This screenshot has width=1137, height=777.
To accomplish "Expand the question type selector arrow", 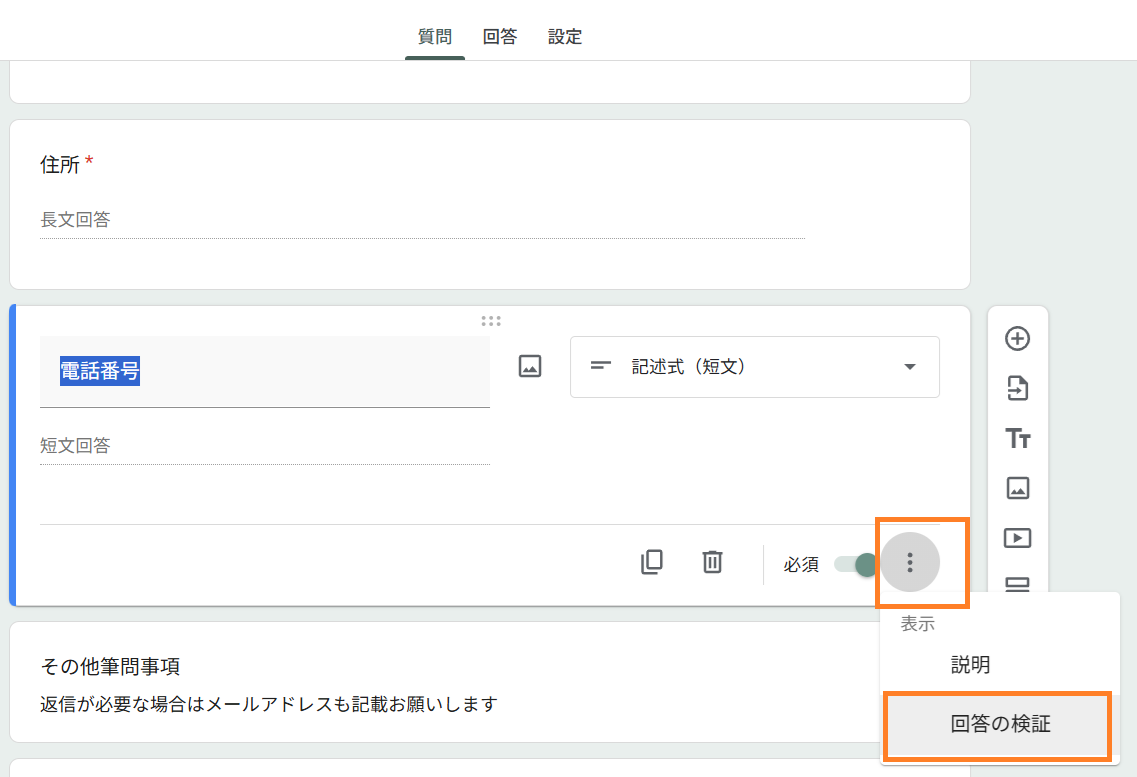I will click(909, 367).
